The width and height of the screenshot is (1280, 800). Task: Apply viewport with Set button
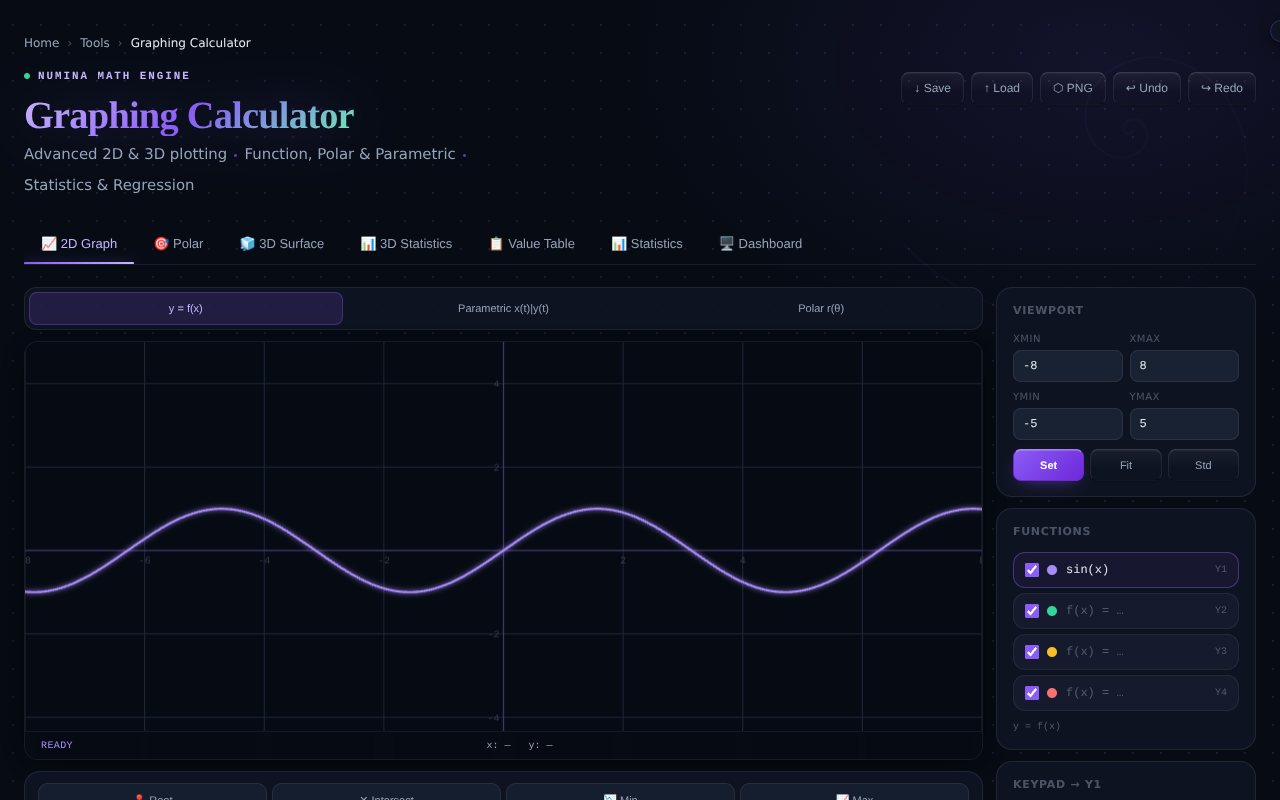(1048, 465)
